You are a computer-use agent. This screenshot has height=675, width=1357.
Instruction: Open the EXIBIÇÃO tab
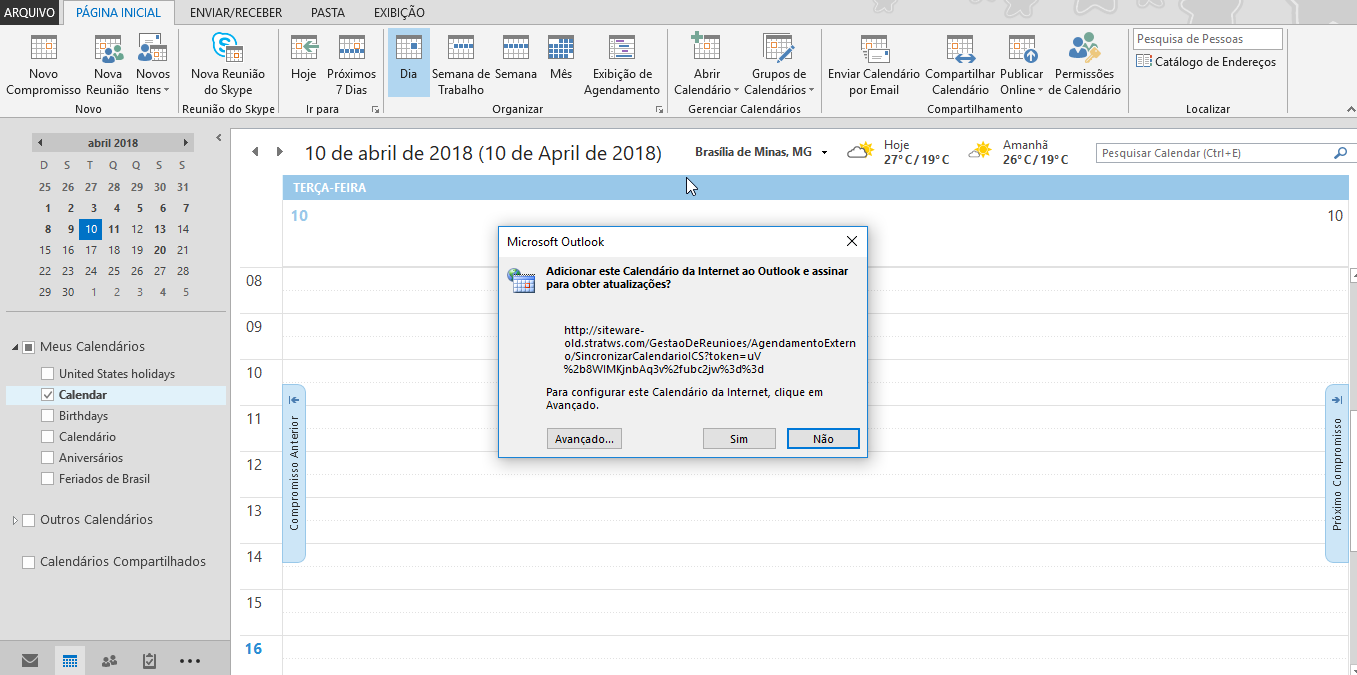pyautogui.click(x=399, y=12)
